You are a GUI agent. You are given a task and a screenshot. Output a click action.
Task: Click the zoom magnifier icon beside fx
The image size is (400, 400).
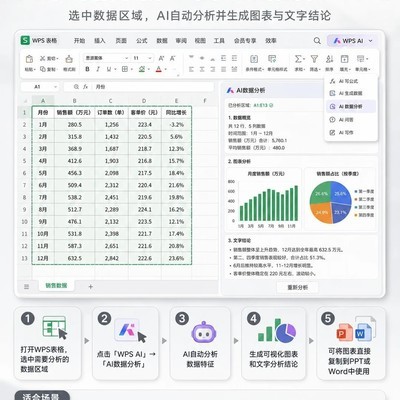[76, 87]
